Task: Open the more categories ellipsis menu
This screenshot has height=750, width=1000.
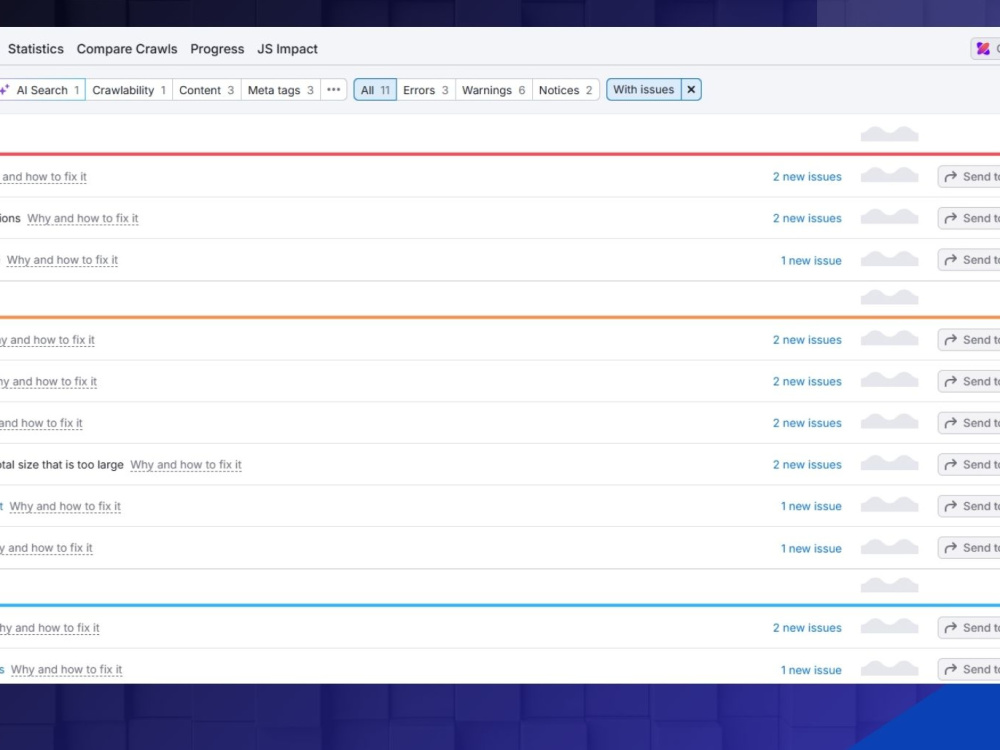Action: (x=334, y=90)
